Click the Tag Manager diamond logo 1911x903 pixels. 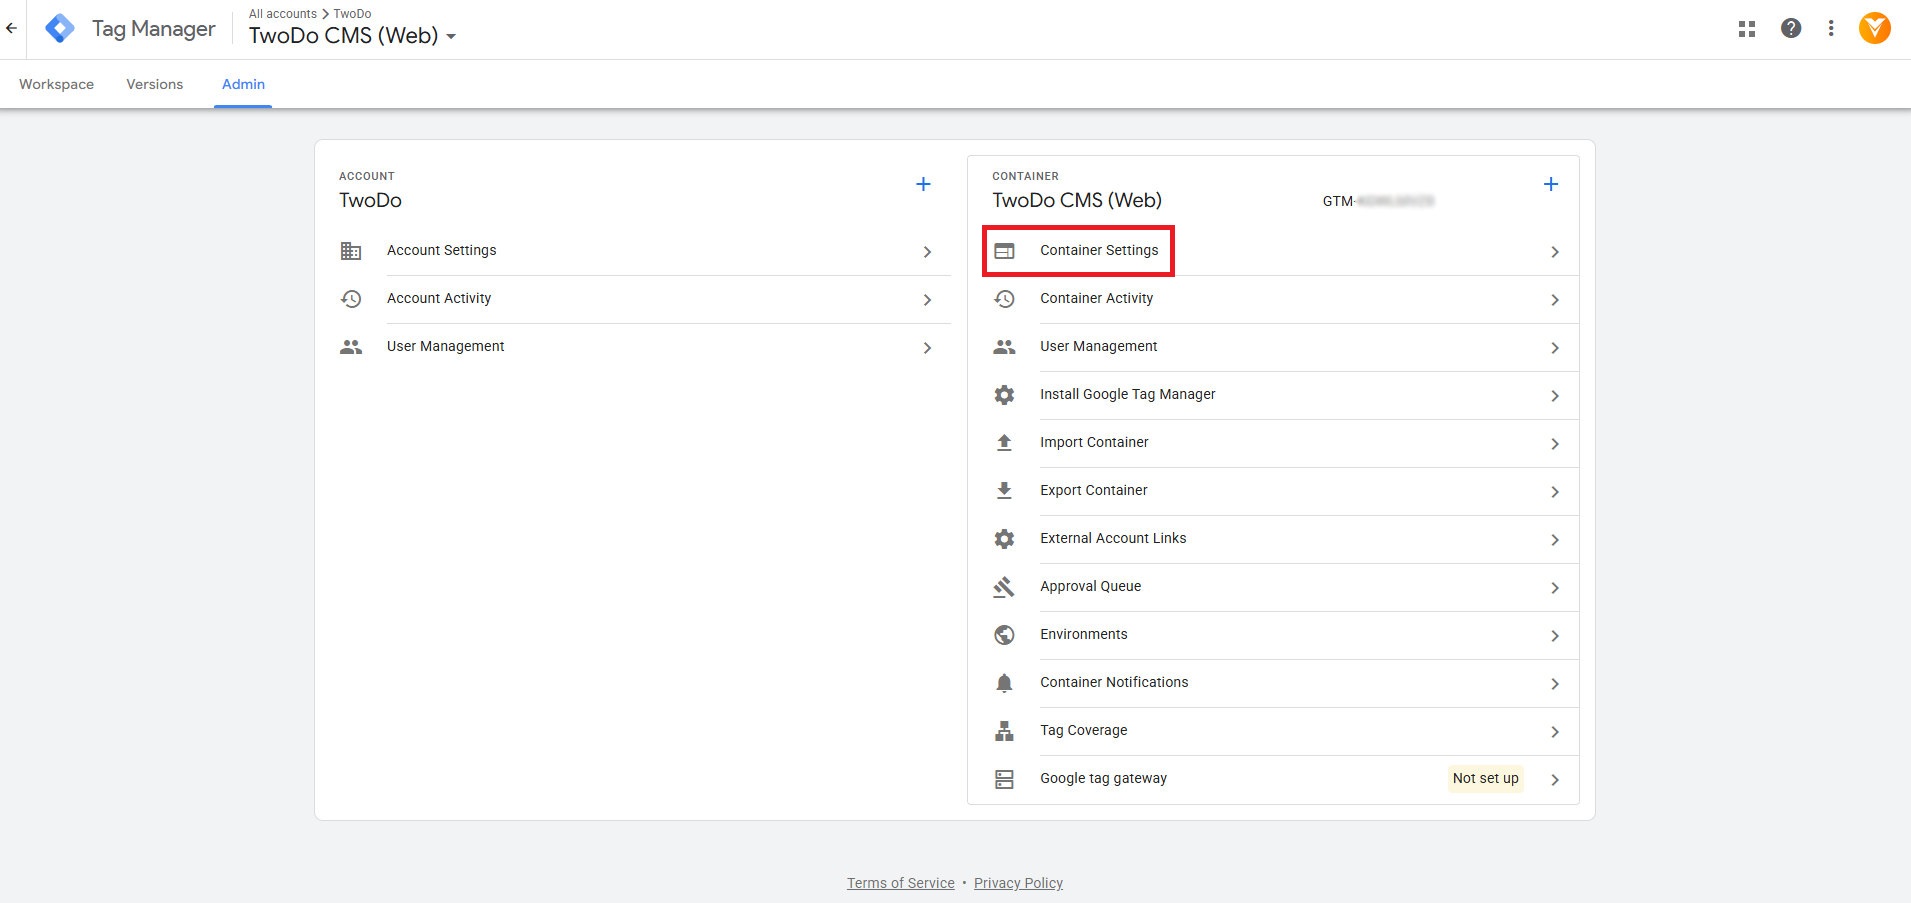(60, 29)
